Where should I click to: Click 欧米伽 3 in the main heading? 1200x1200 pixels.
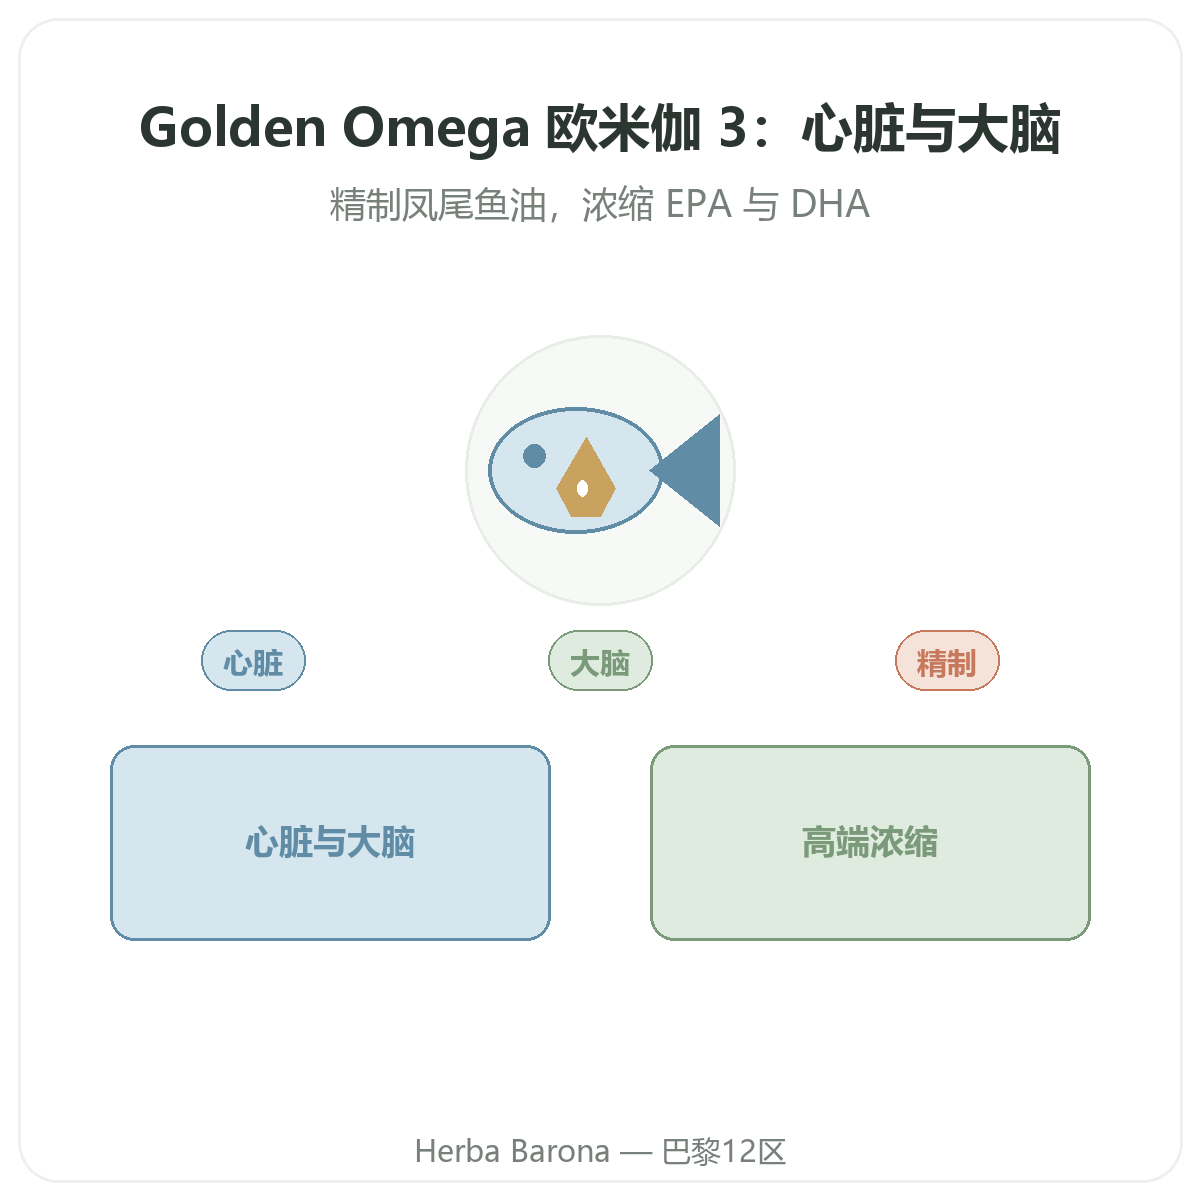coord(646,129)
